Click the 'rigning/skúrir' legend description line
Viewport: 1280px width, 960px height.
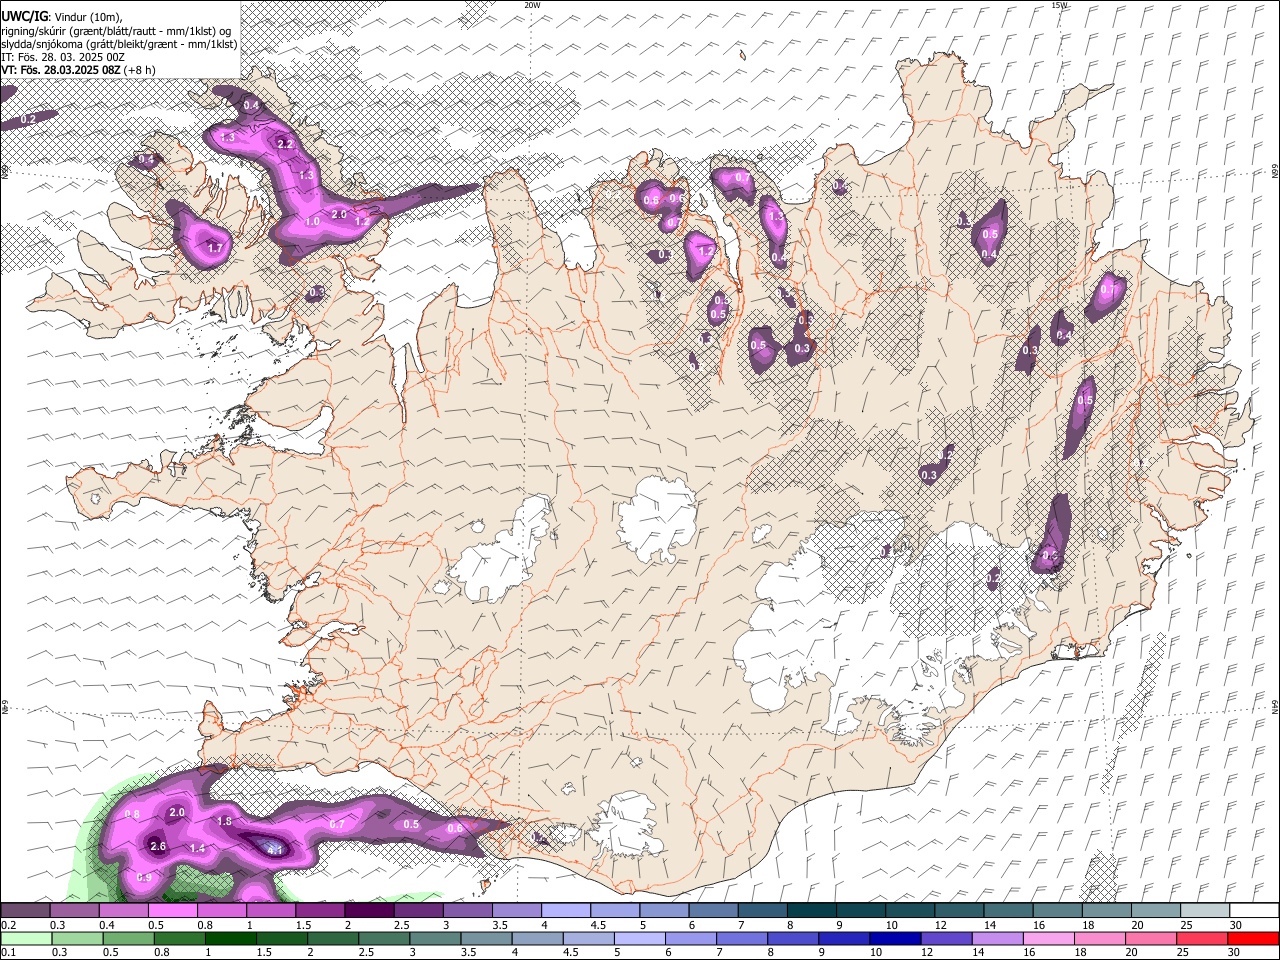coord(116,31)
